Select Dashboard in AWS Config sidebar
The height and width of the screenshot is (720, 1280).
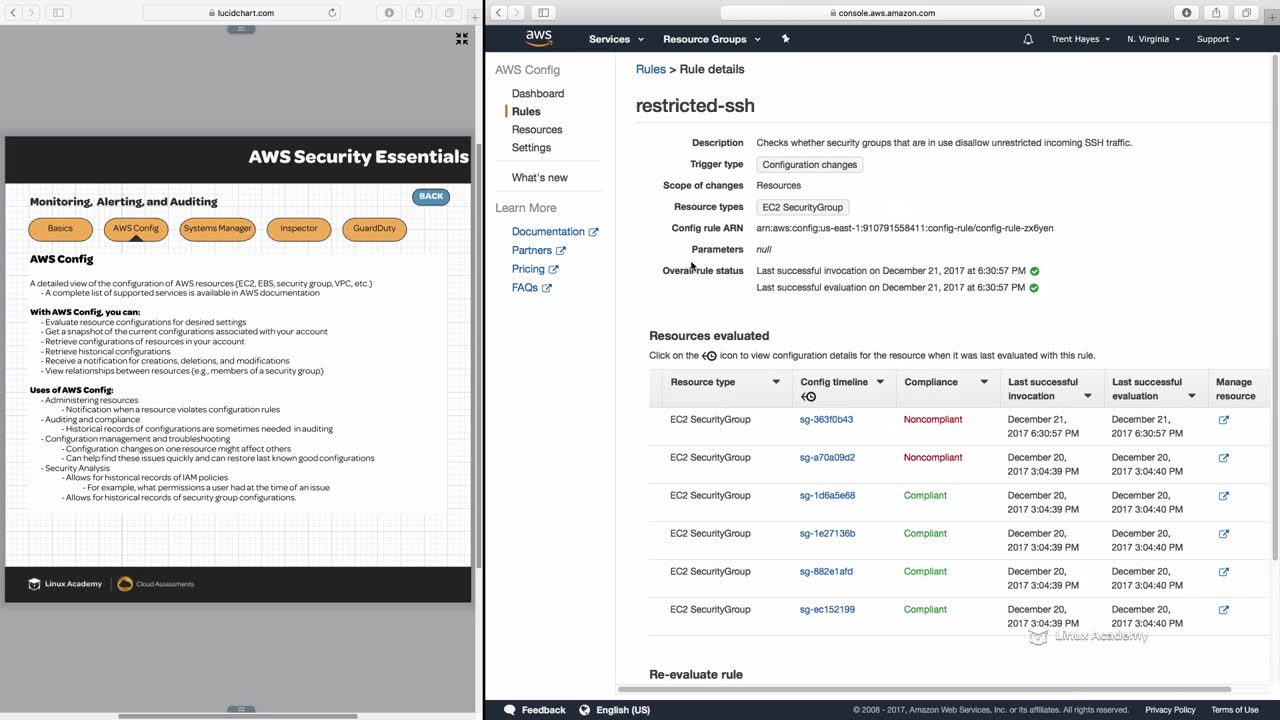[538, 94]
